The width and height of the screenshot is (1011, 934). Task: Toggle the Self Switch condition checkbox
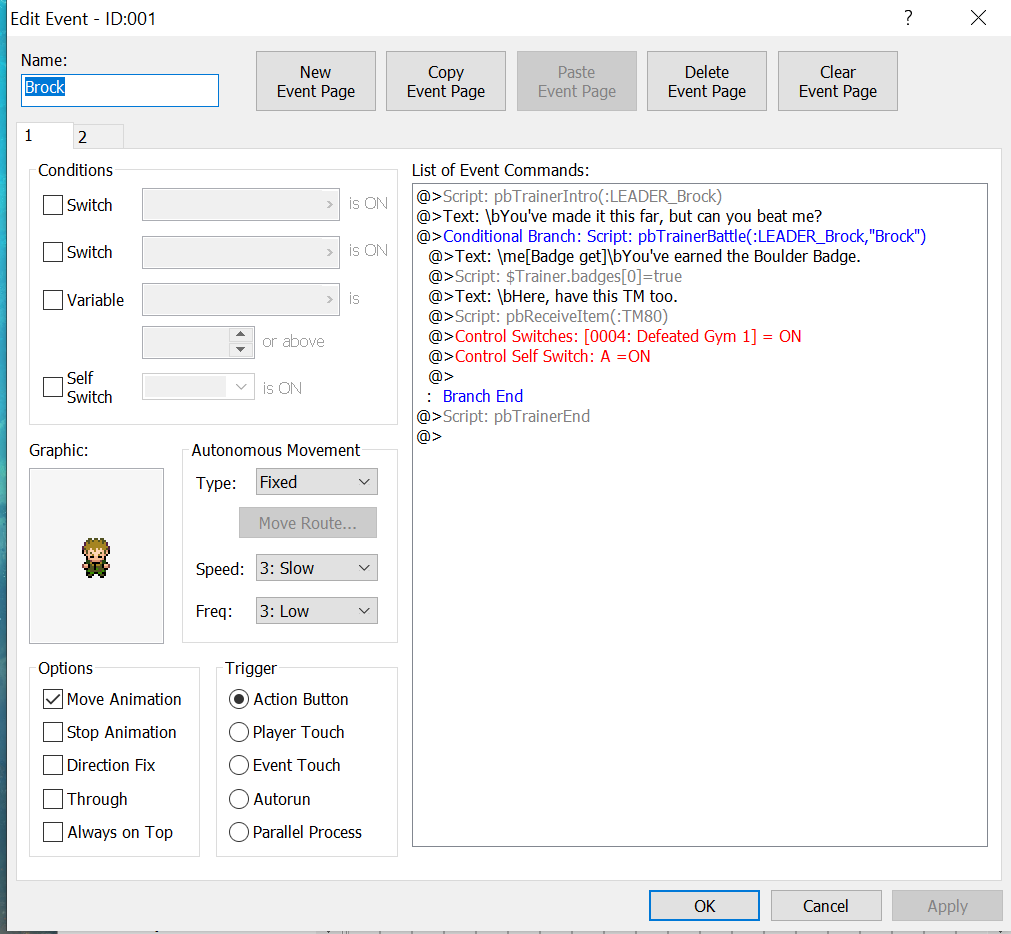(53, 387)
